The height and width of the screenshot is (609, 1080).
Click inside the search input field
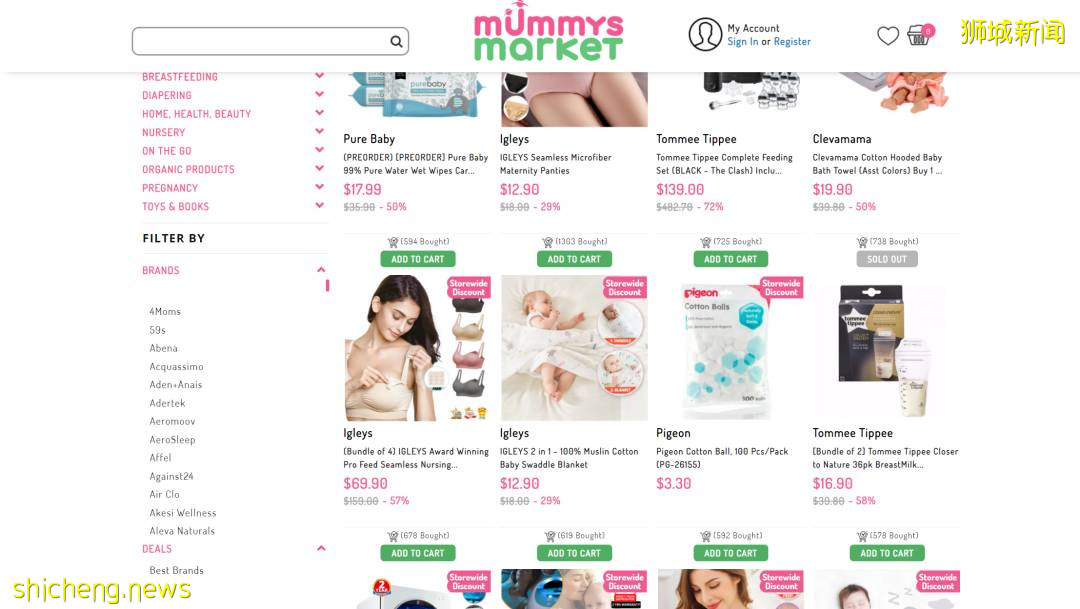[262, 41]
